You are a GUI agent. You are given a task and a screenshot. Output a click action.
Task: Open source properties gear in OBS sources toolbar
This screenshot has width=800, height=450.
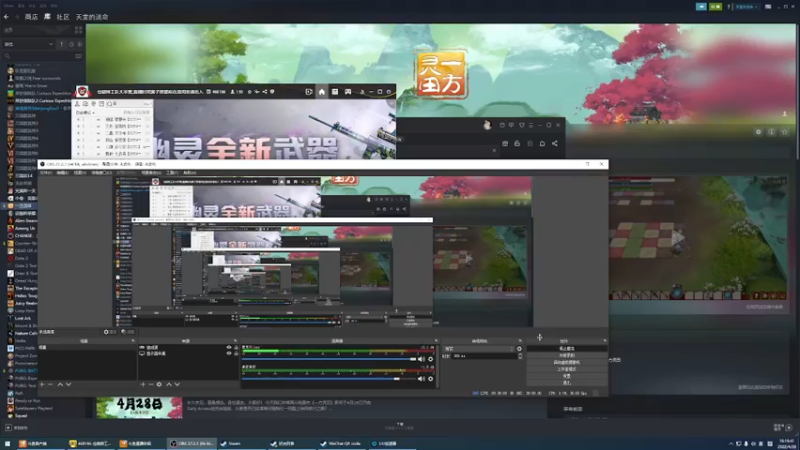159,384
